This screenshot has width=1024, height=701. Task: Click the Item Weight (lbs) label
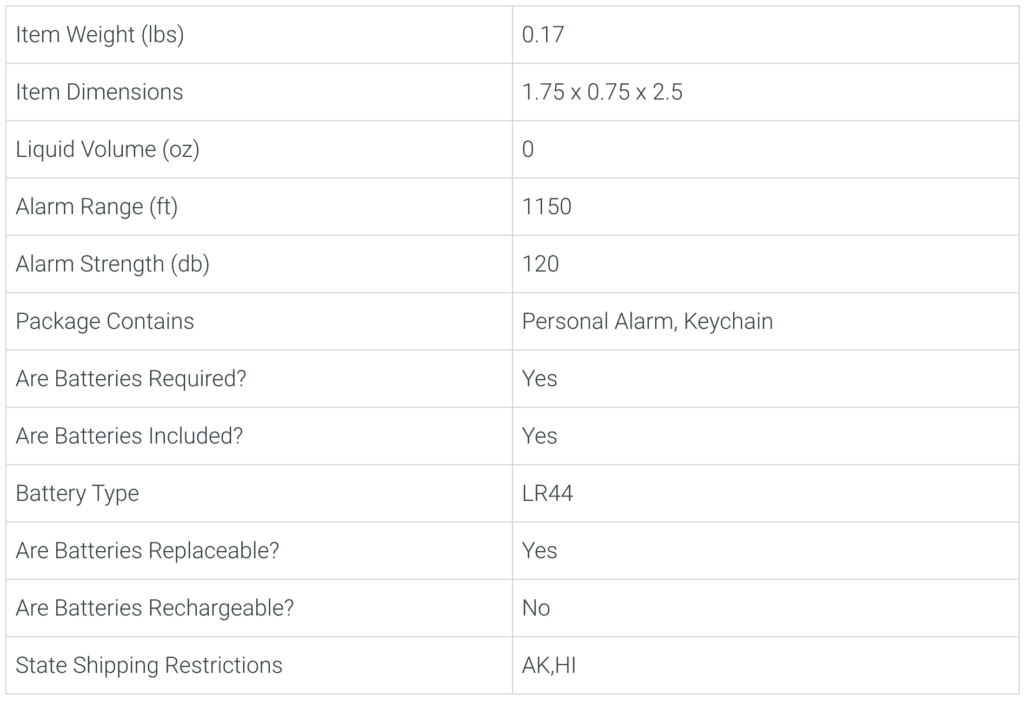pyautogui.click(x=100, y=35)
